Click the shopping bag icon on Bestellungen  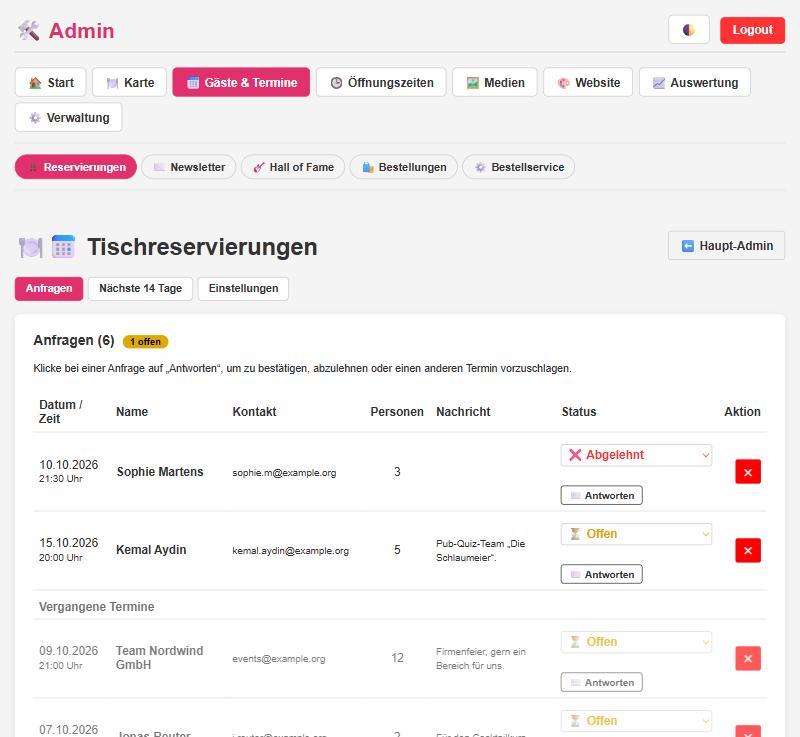click(x=368, y=167)
